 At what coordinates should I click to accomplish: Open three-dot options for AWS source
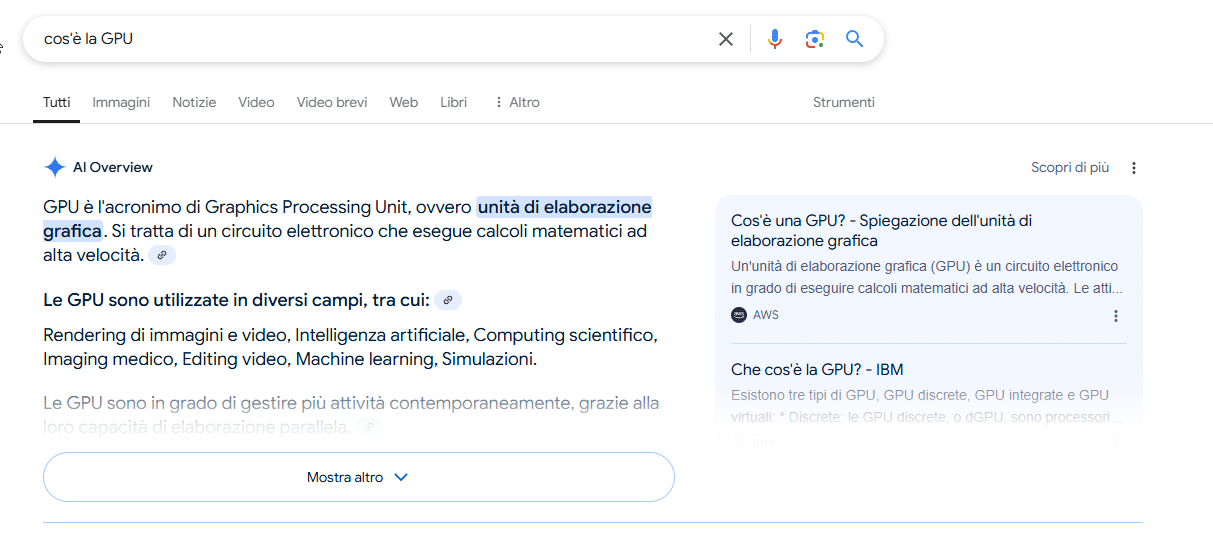click(x=1116, y=316)
